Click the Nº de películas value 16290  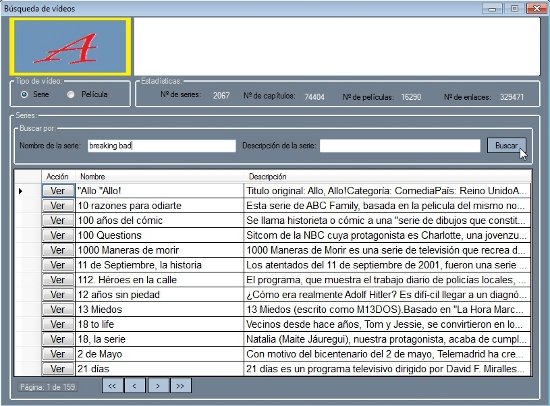(411, 97)
